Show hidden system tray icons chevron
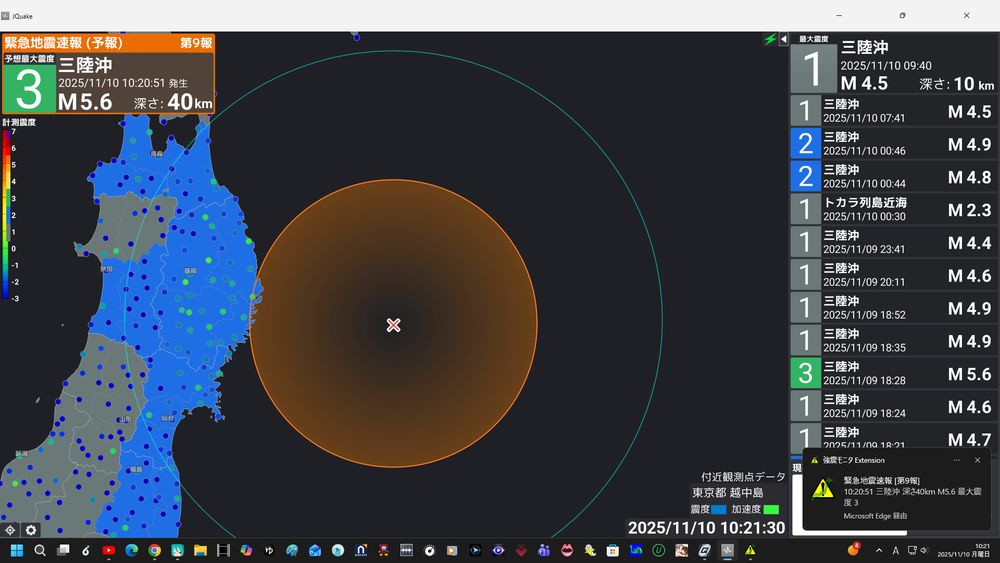Viewport: 1000px width, 563px height. [879, 550]
